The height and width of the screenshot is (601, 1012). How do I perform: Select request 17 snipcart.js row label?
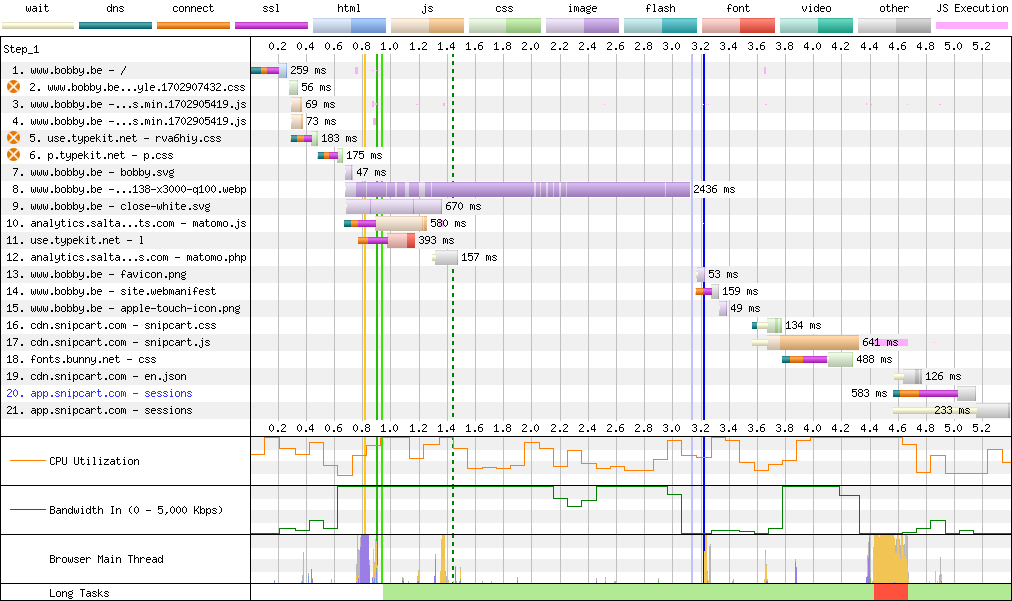pyautogui.click(x=108, y=342)
